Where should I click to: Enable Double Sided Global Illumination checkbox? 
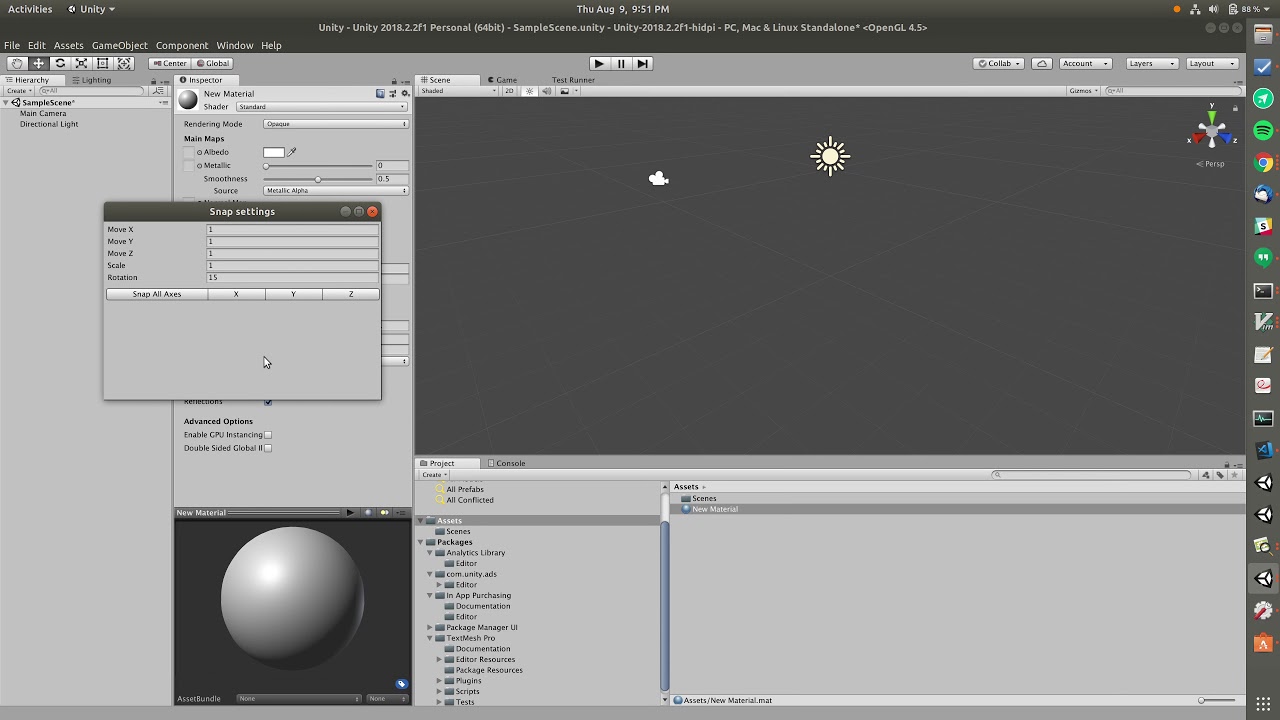click(x=268, y=448)
